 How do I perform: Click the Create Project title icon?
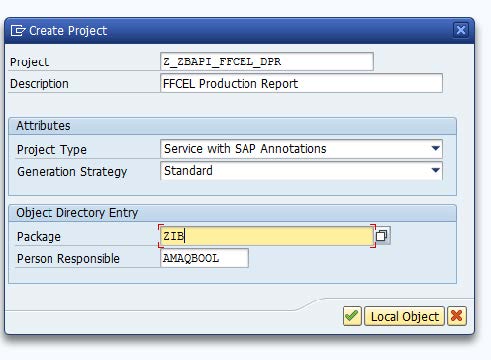pyautogui.click(x=18, y=31)
